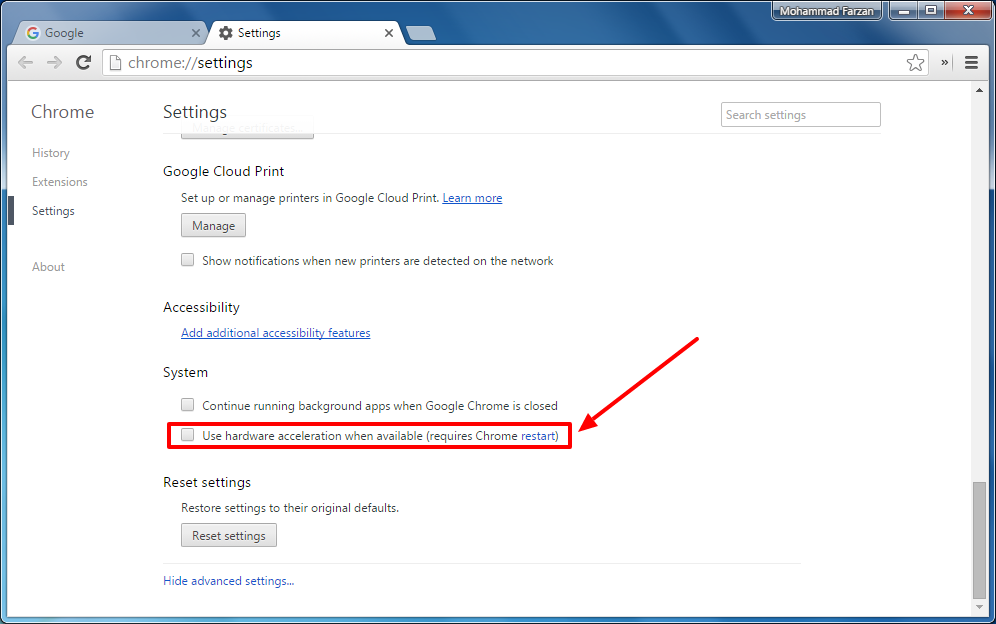Toggle the hardware acceleration checkbox
Viewport: 996px width, 624px height.
click(x=187, y=435)
